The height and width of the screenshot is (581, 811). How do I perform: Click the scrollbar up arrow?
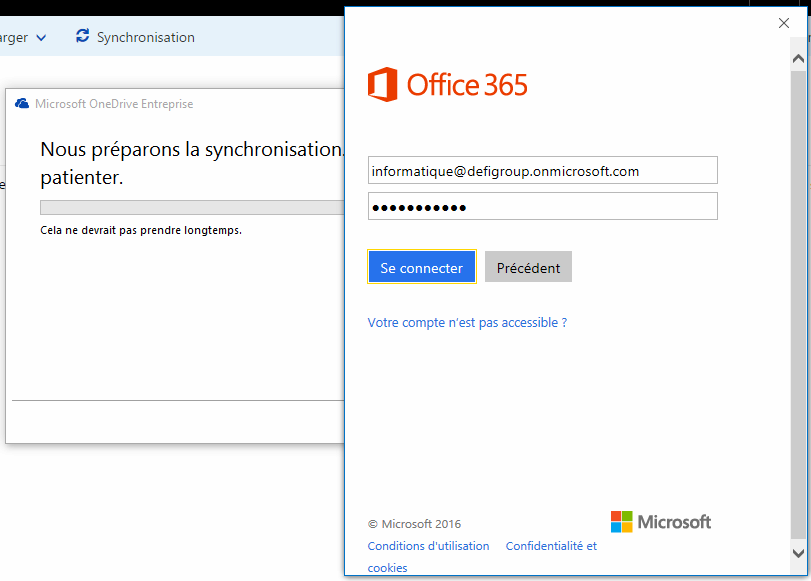[x=798, y=59]
